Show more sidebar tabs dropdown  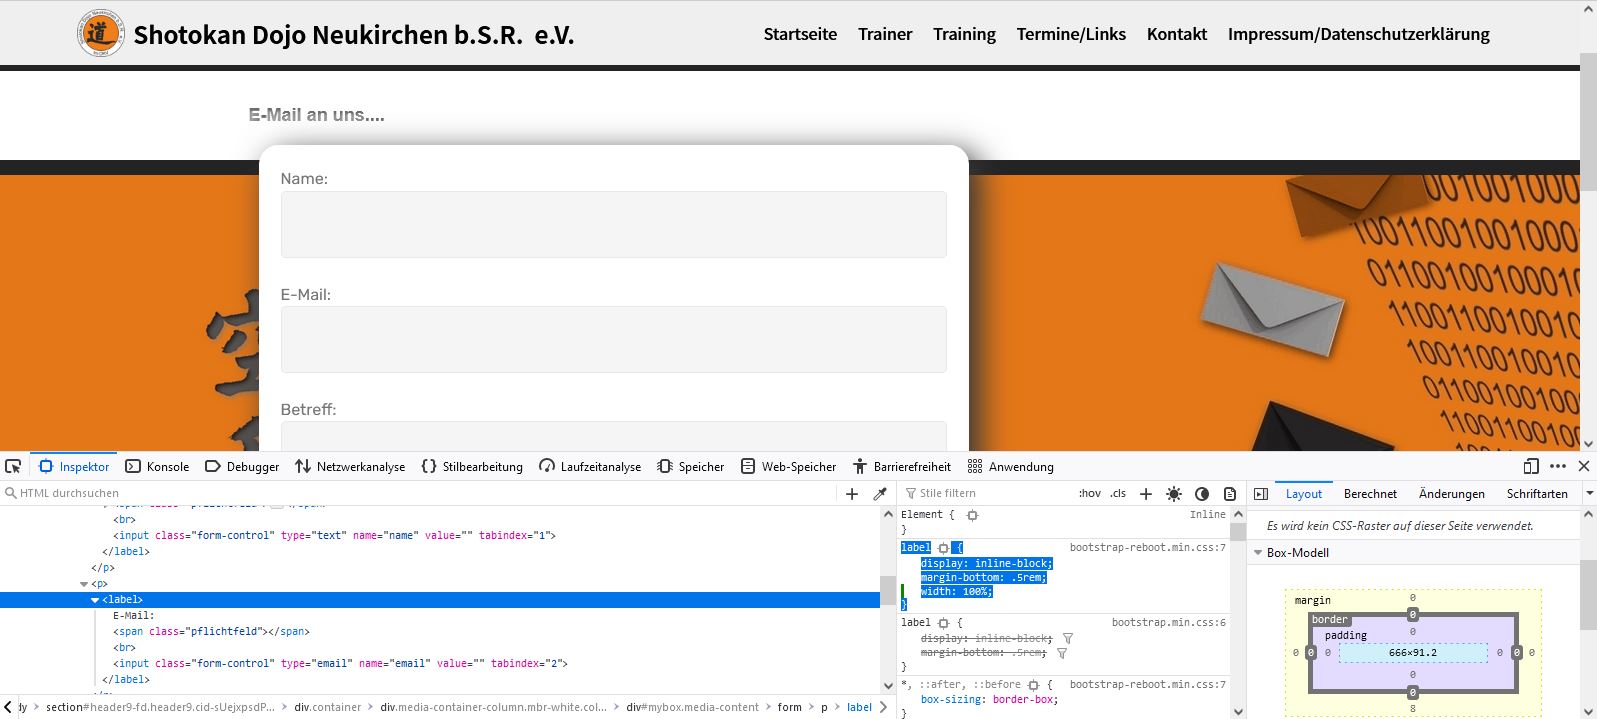click(1589, 493)
